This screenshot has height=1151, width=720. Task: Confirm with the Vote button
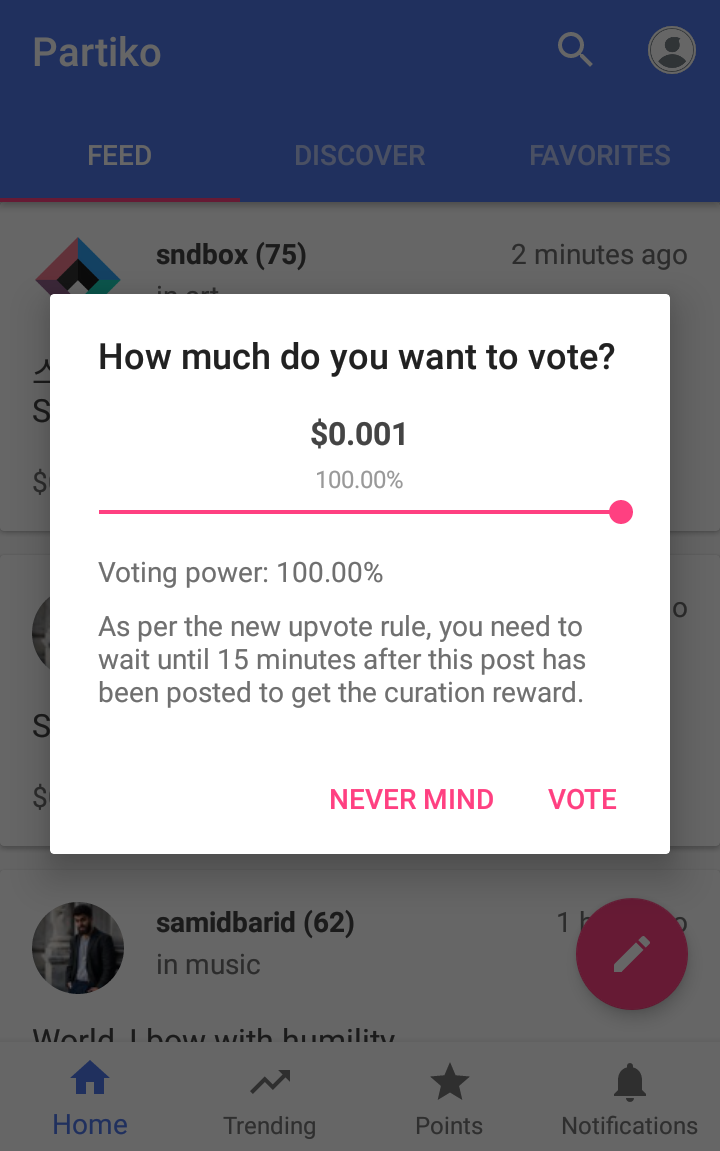click(x=582, y=799)
